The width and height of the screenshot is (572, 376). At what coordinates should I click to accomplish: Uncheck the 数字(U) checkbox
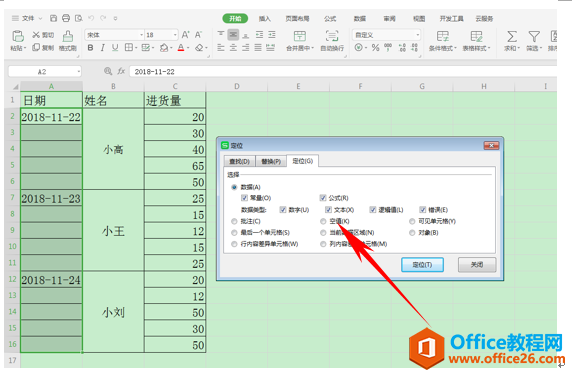click(x=283, y=210)
